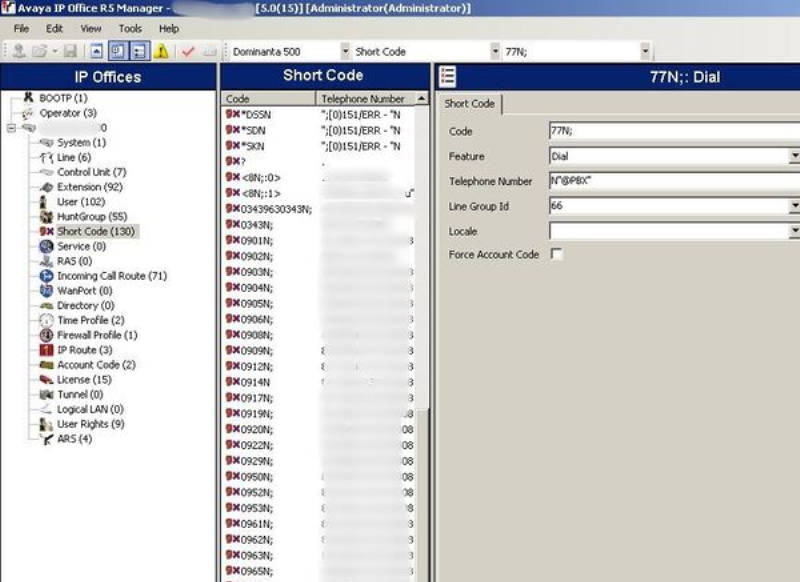Sort by the Telephone Number column header
The width and height of the screenshot is (800, 582).
(x=366, y=98)
